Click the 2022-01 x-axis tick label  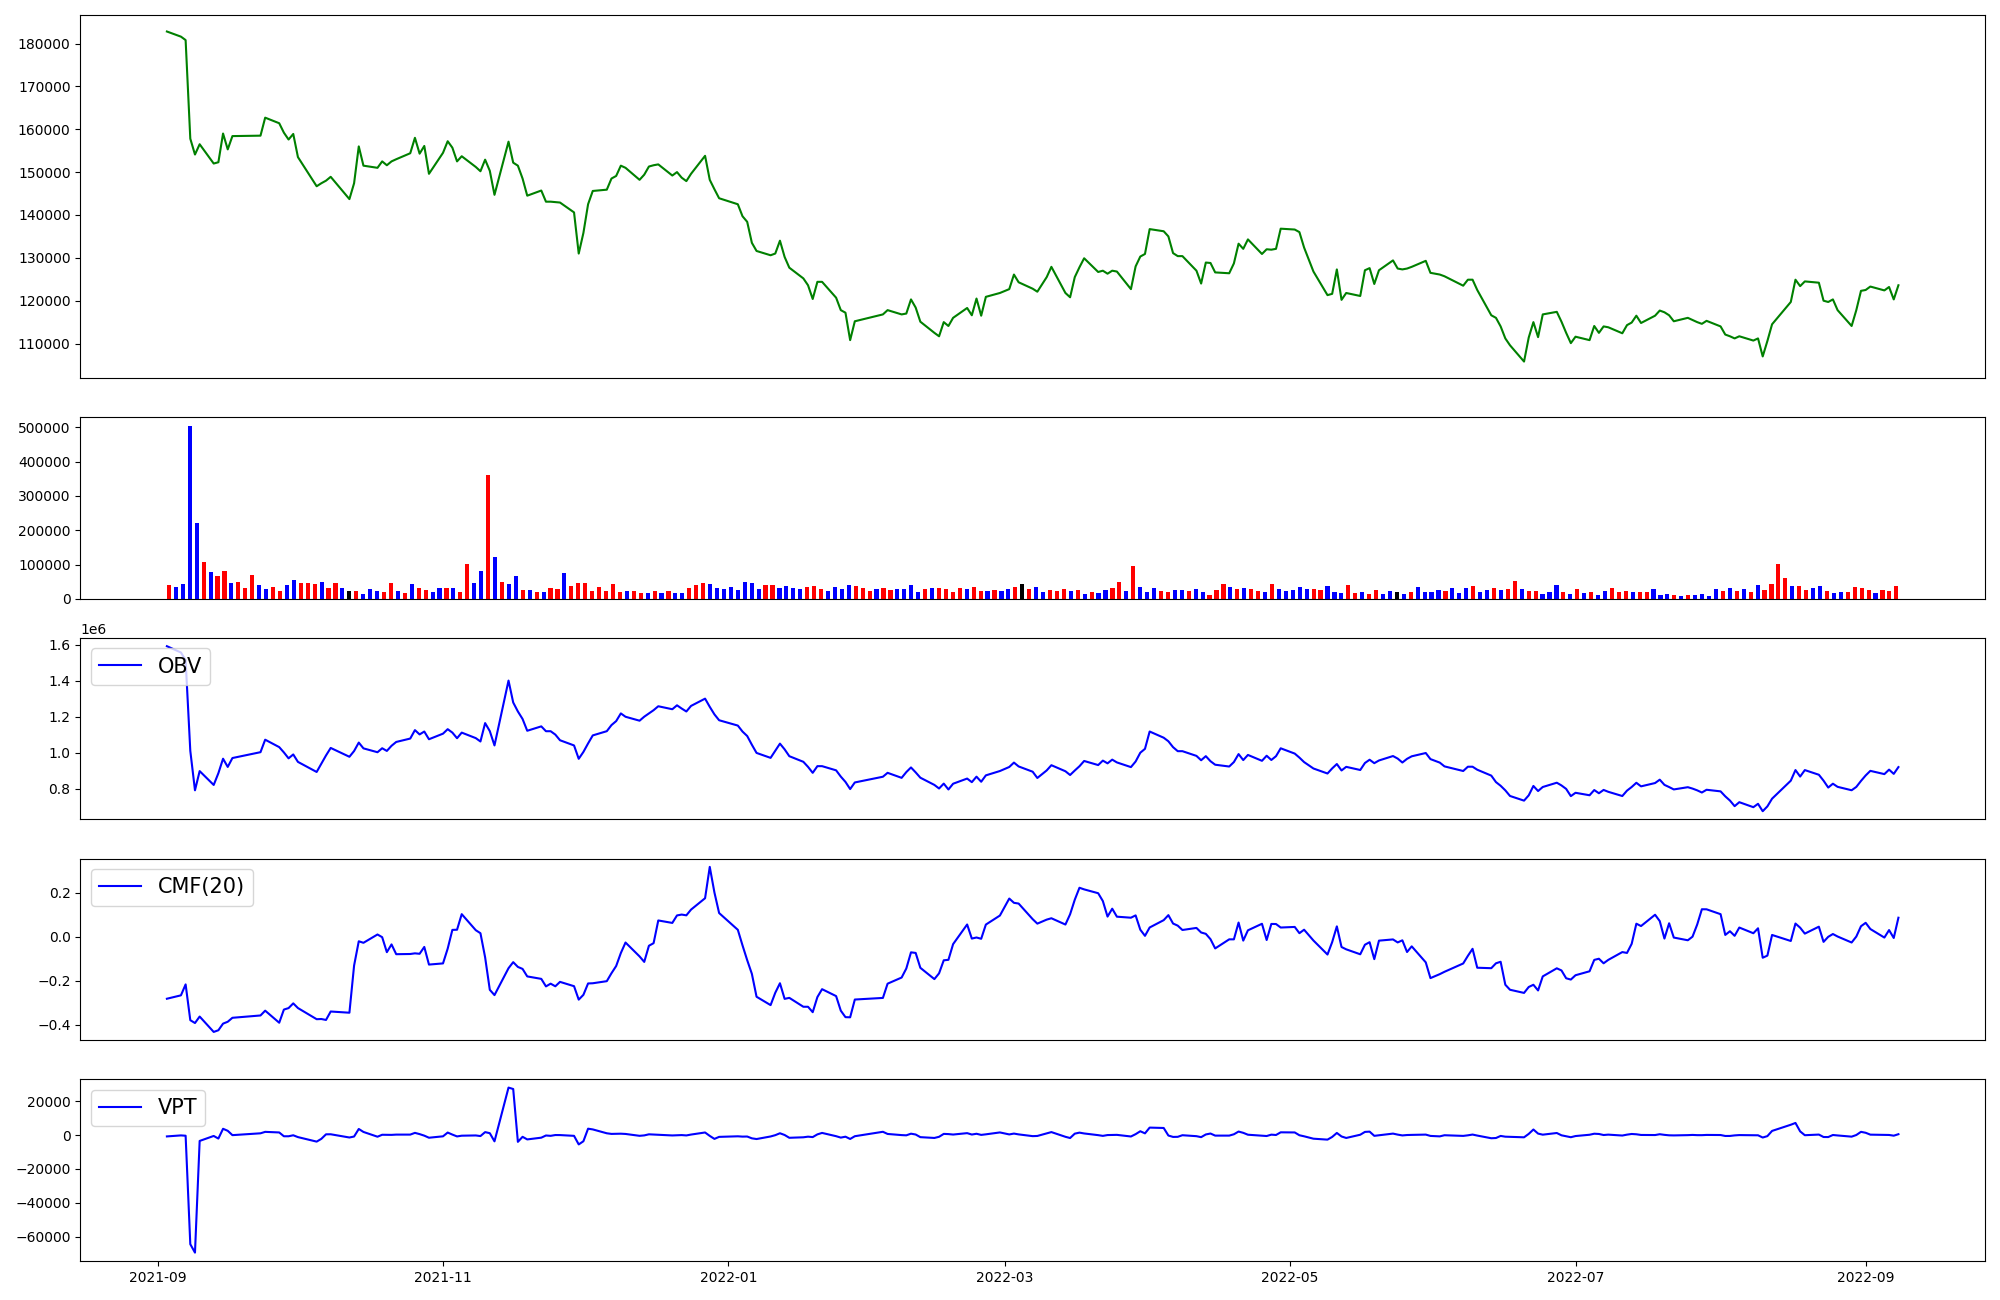coord(728,1277)
